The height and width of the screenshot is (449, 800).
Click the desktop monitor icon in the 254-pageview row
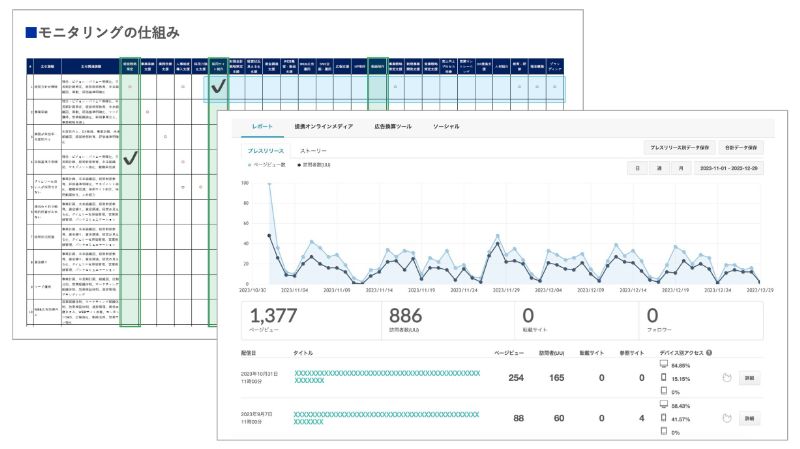(x=663, y=364)
